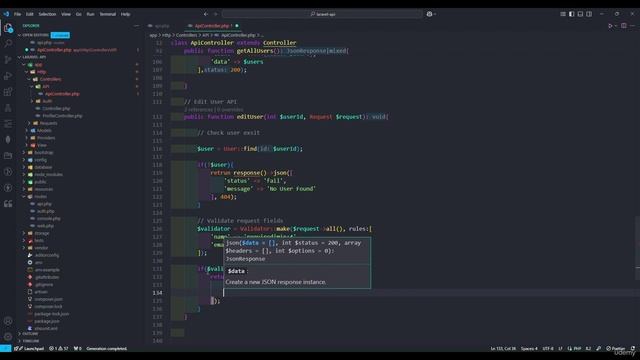Click the Launchpad status bar button
The width and height of the screenshot is (640, 360).
pos(29,349)
